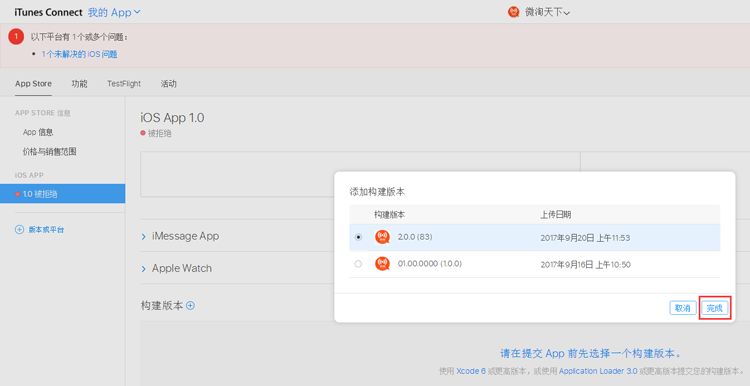Click the app icon for build 2.0.0 (83)

[x=382, y=237]
